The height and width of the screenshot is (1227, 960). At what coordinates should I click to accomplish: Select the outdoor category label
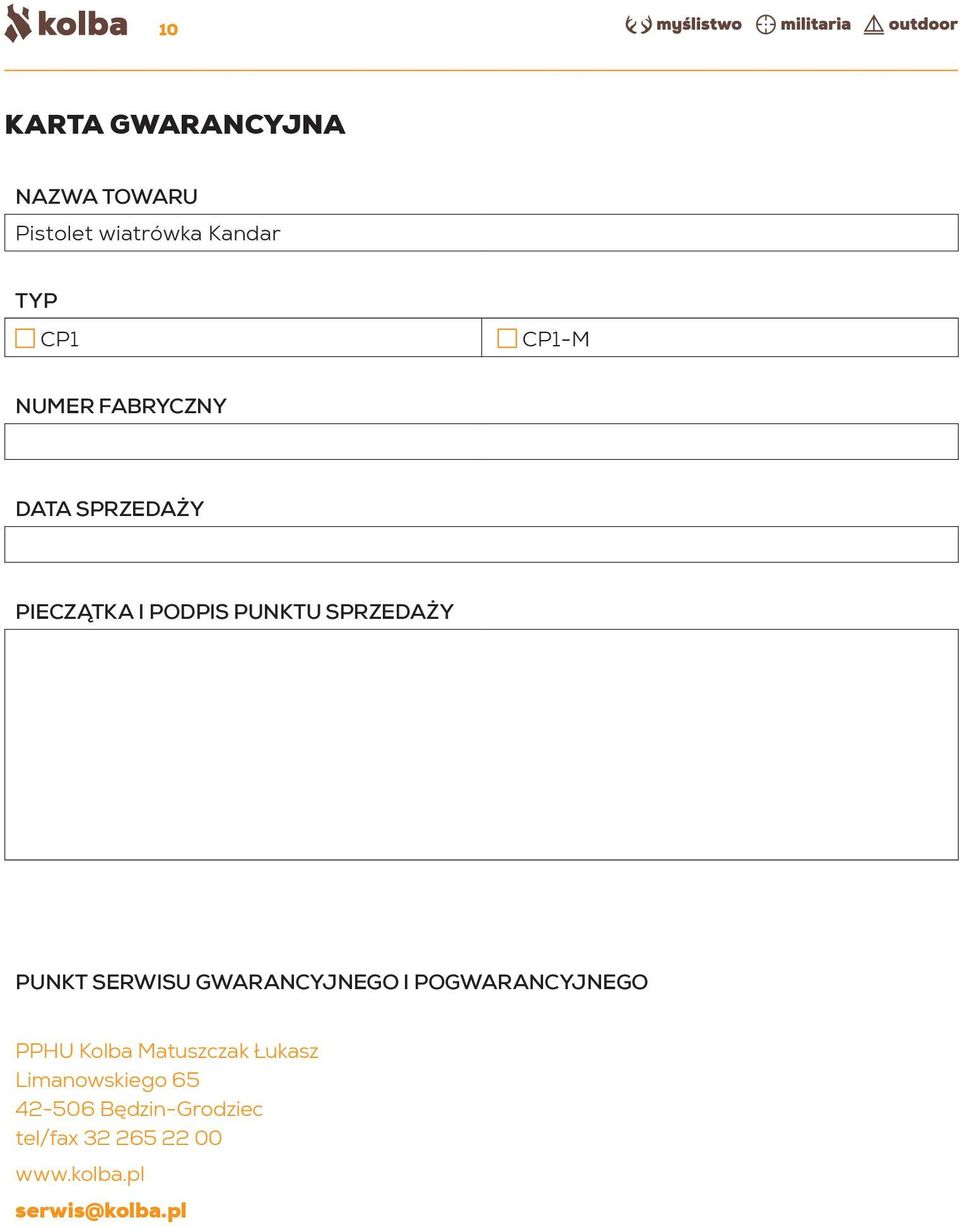tap(923, 24)
